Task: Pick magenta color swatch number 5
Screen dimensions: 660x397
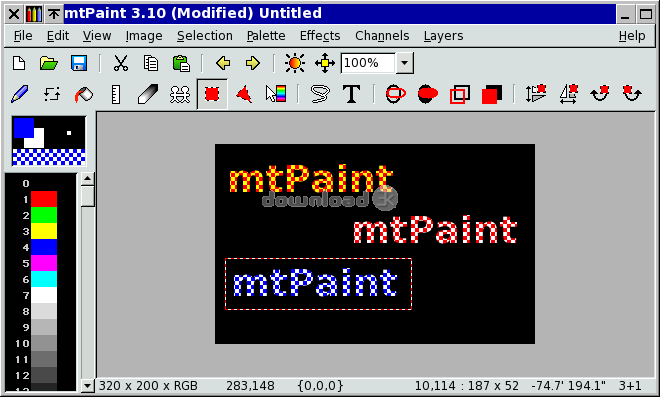Action: (x=44, y=263)
